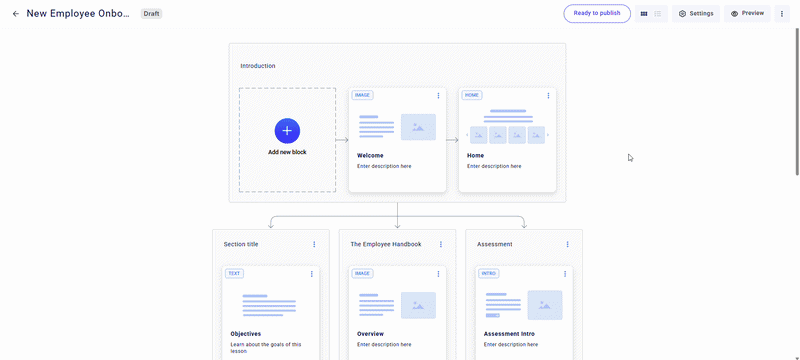Open course Settings
The height and width of the screenshot is (360, 800).
(696, 14)
